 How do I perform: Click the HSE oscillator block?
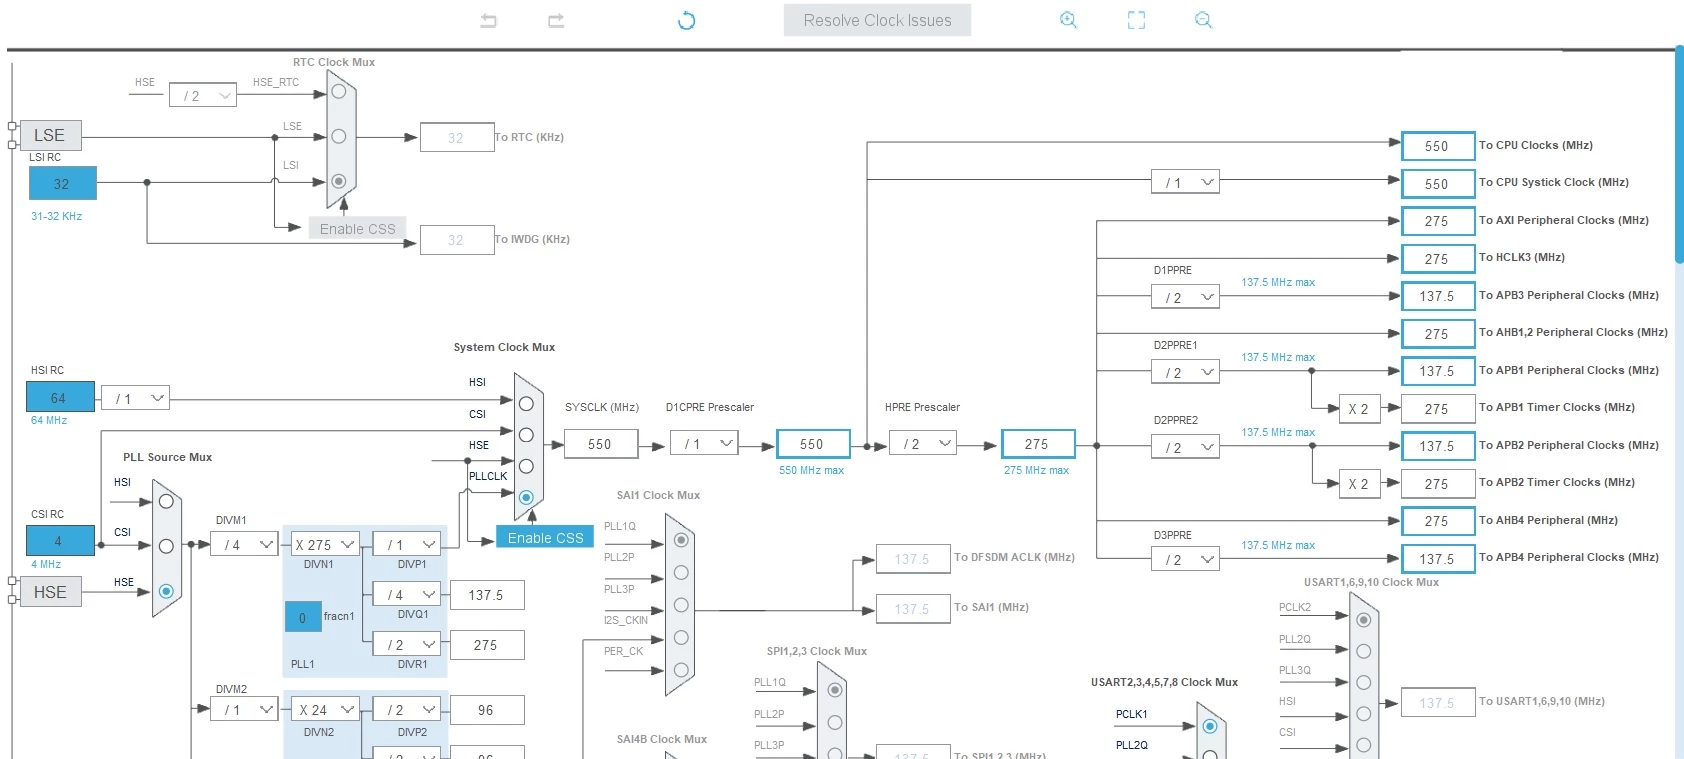50,592
